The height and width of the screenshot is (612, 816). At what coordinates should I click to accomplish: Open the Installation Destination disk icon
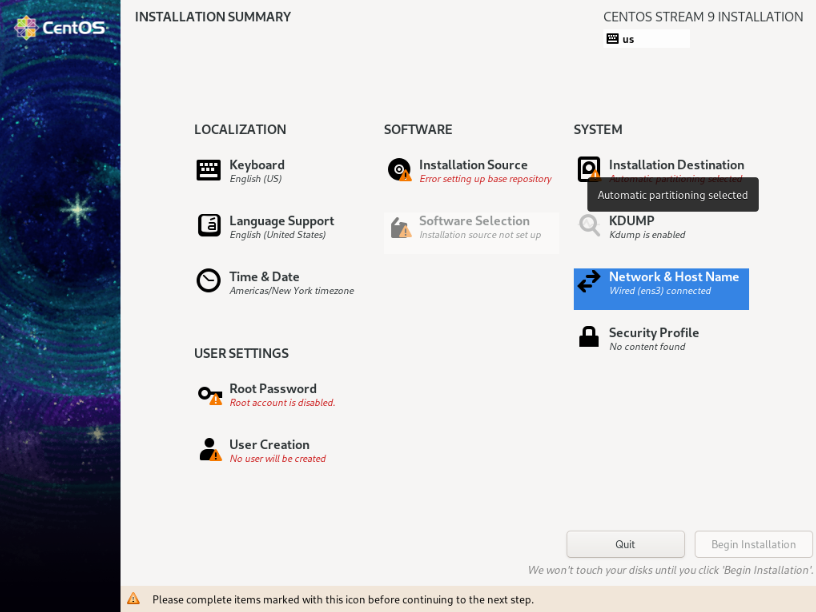pos(589,169)
